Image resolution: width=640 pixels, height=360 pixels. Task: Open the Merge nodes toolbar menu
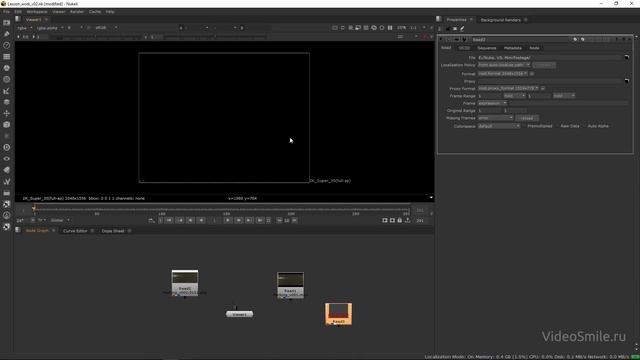7,102
